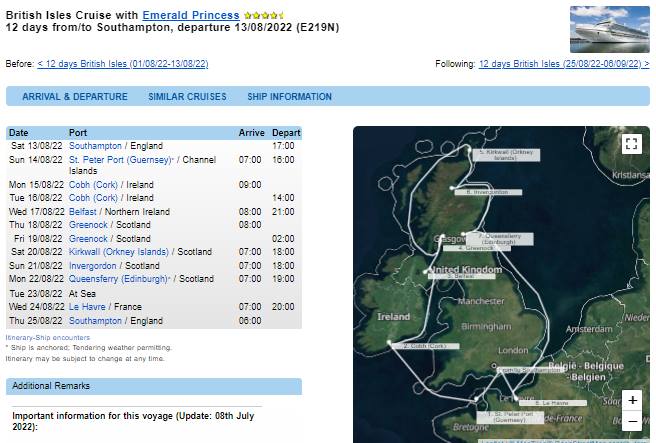The width and height of the screenshot is (656, 443).
Task: Click the Port column header
Action: click(x=78, y=133)
